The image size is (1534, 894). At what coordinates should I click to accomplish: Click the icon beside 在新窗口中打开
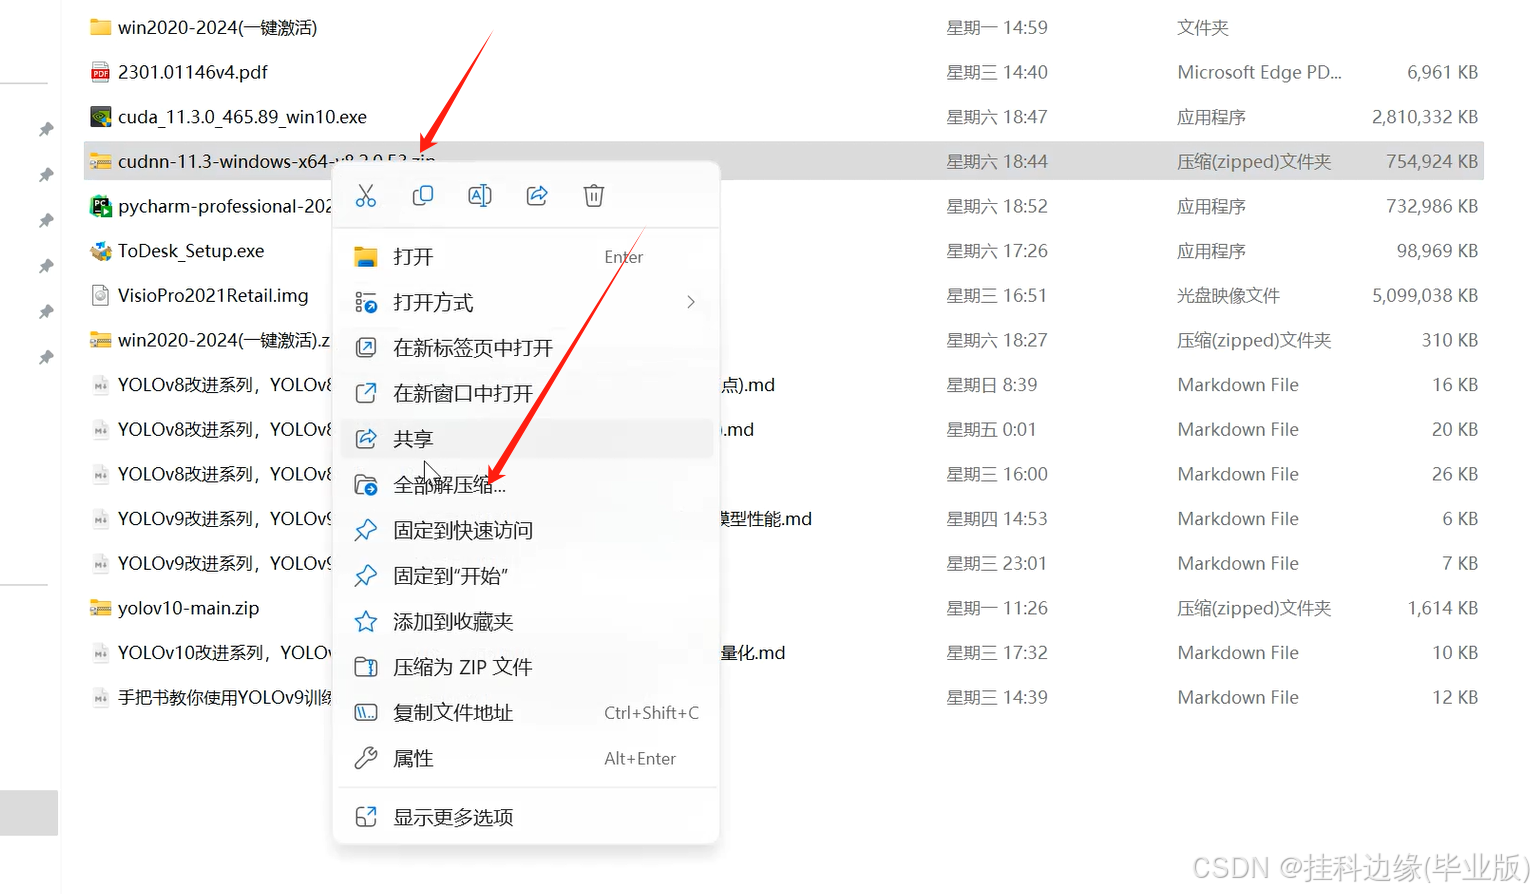[x=366, y=393]
